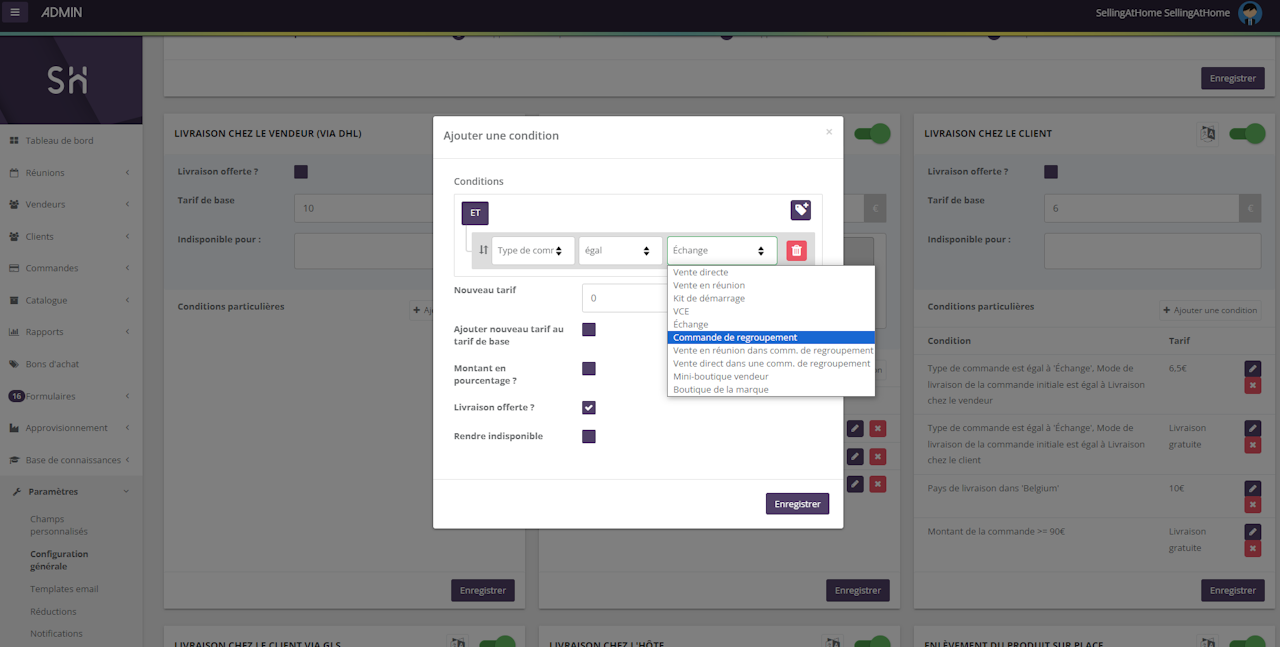
Task: Click translate icon in Livraison chez le client
Action: point(1208,134)
